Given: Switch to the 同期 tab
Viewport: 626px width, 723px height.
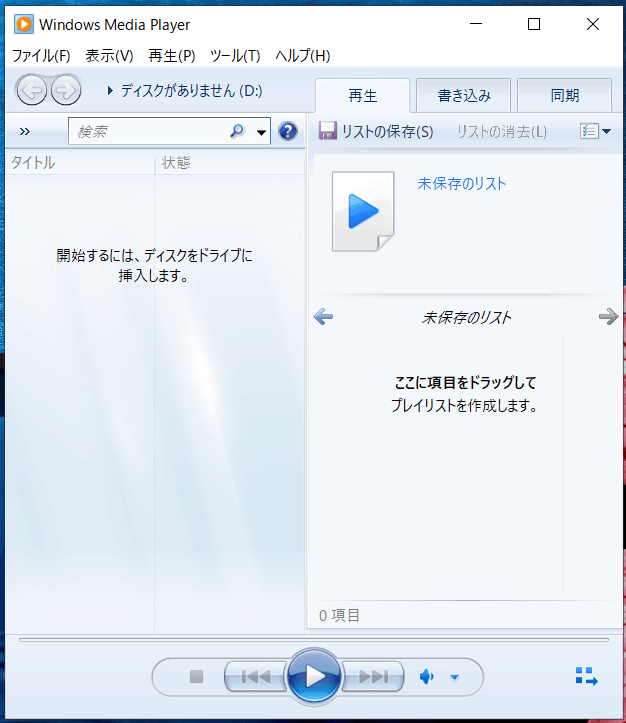Looking at the screenshot, I should tap(565, 95).
